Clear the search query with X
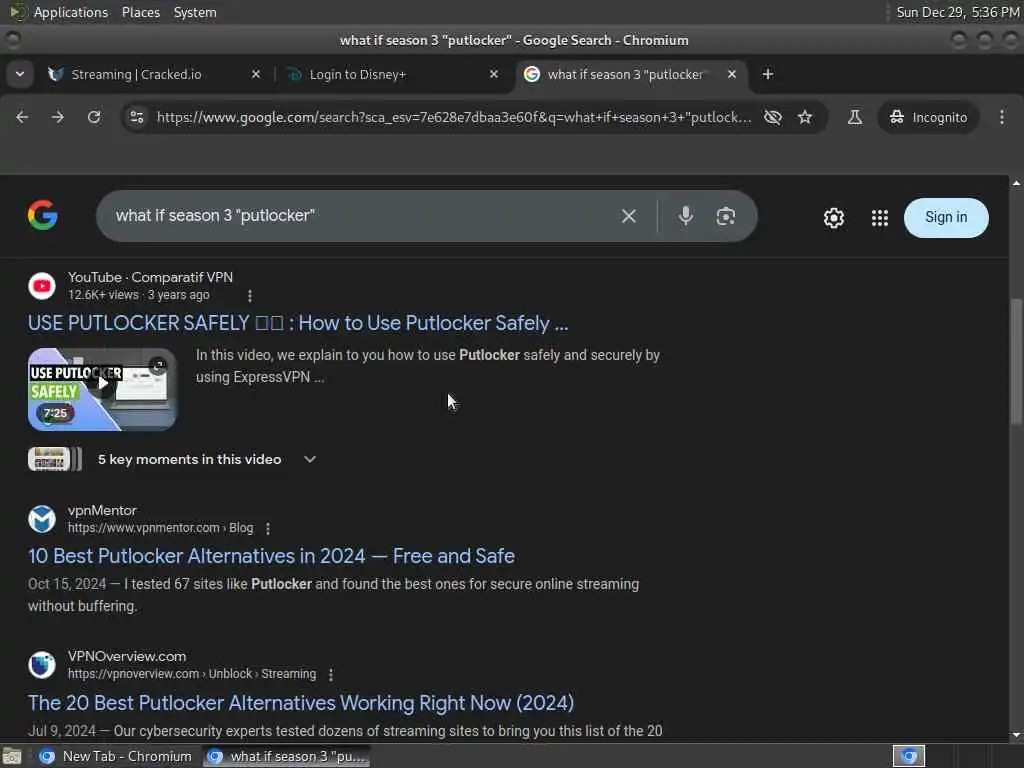This screenshot has height=768, width=1024. point(628,216)
